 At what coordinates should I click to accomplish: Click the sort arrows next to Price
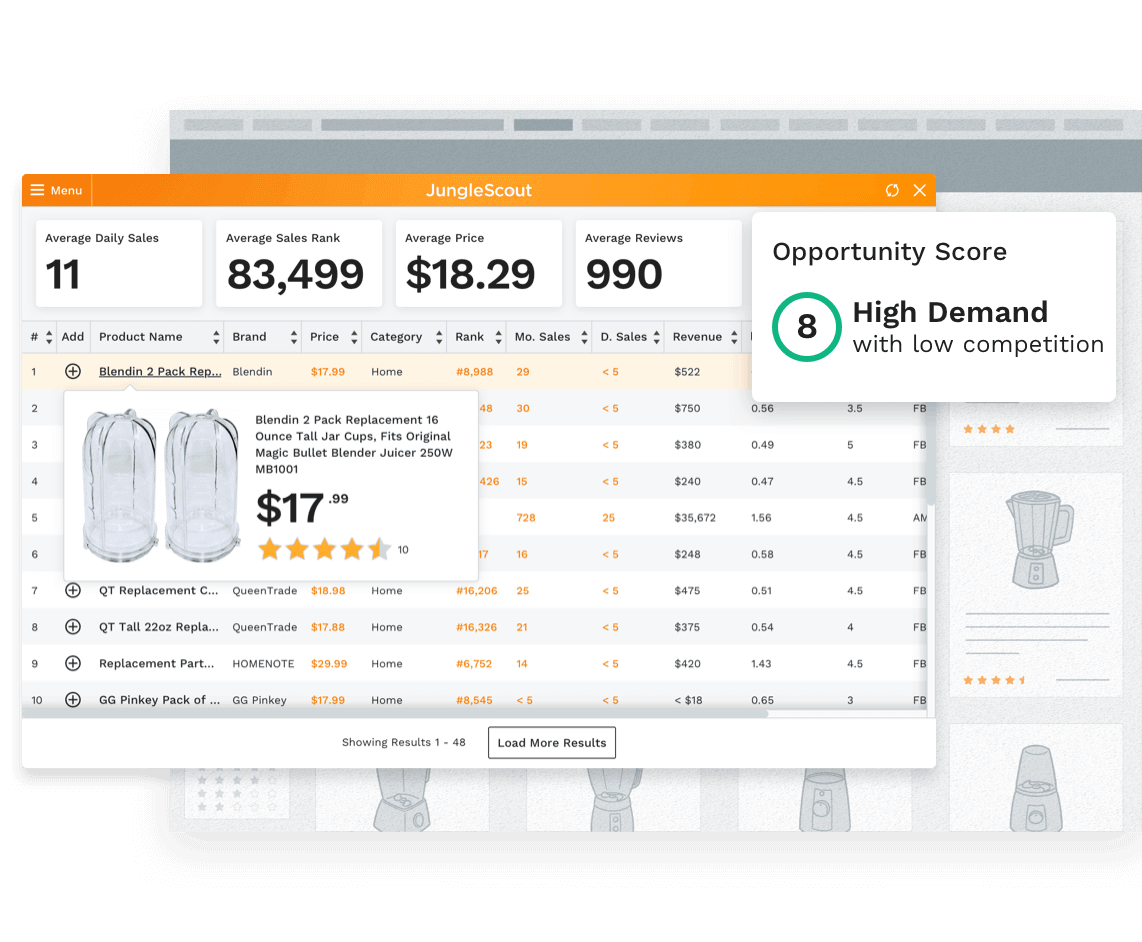354,337
